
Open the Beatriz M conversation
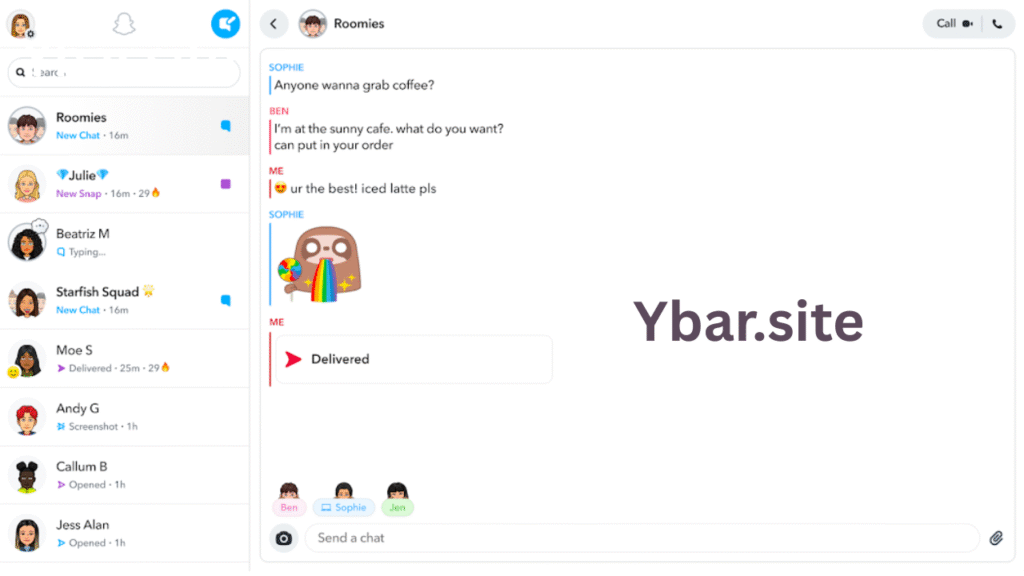[x=124, y=242]
